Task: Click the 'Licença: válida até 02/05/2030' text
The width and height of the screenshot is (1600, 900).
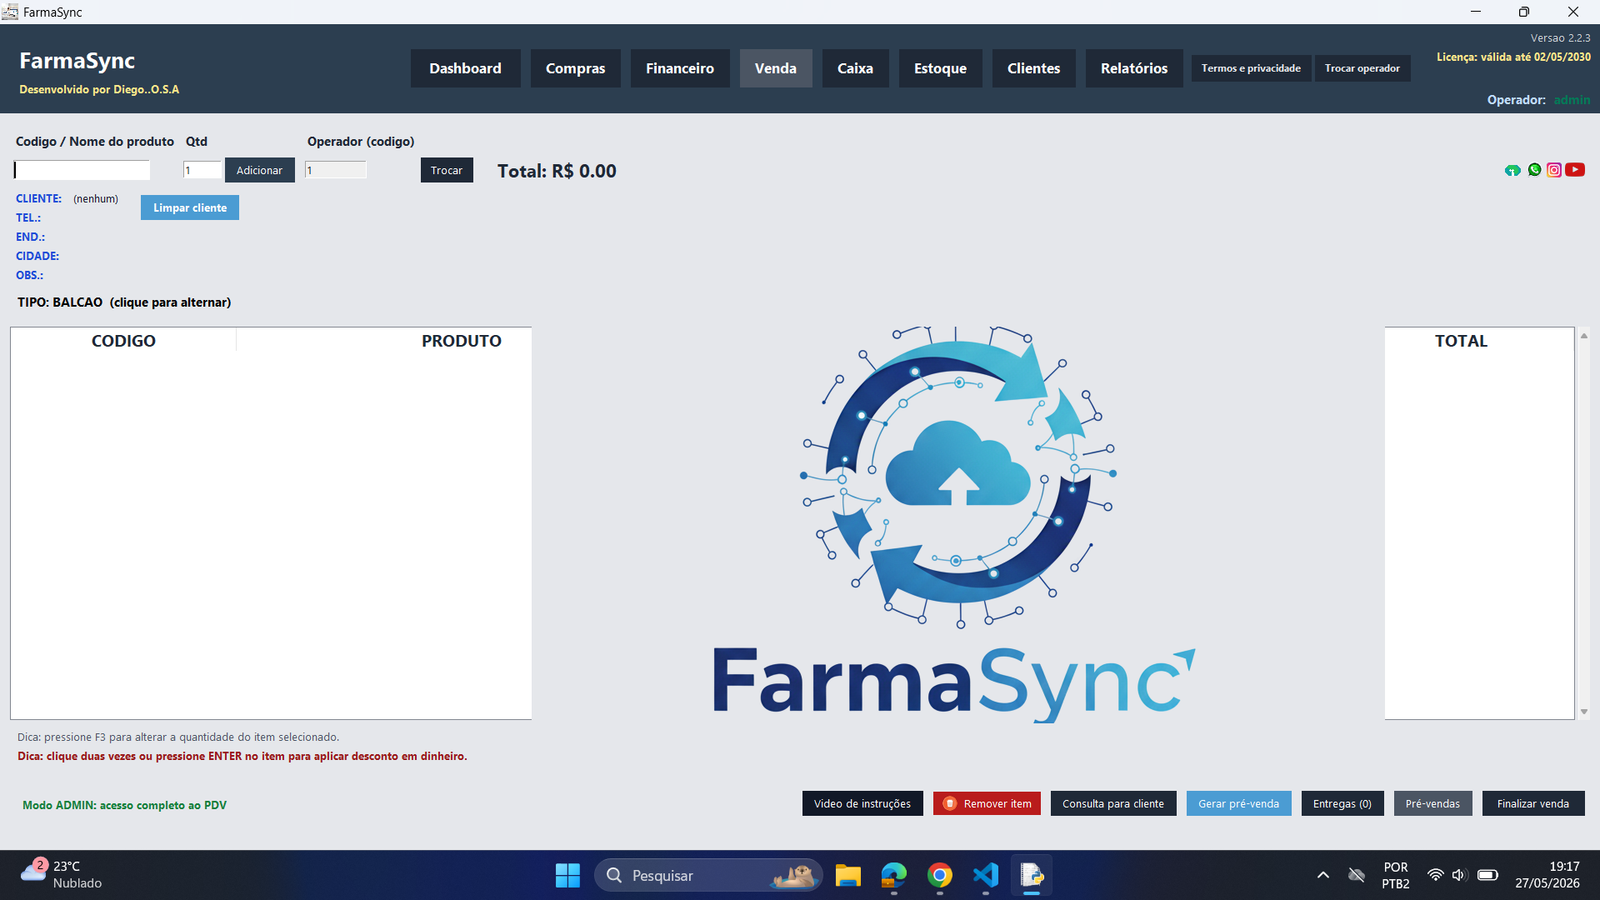Action: click(1513, 57)
